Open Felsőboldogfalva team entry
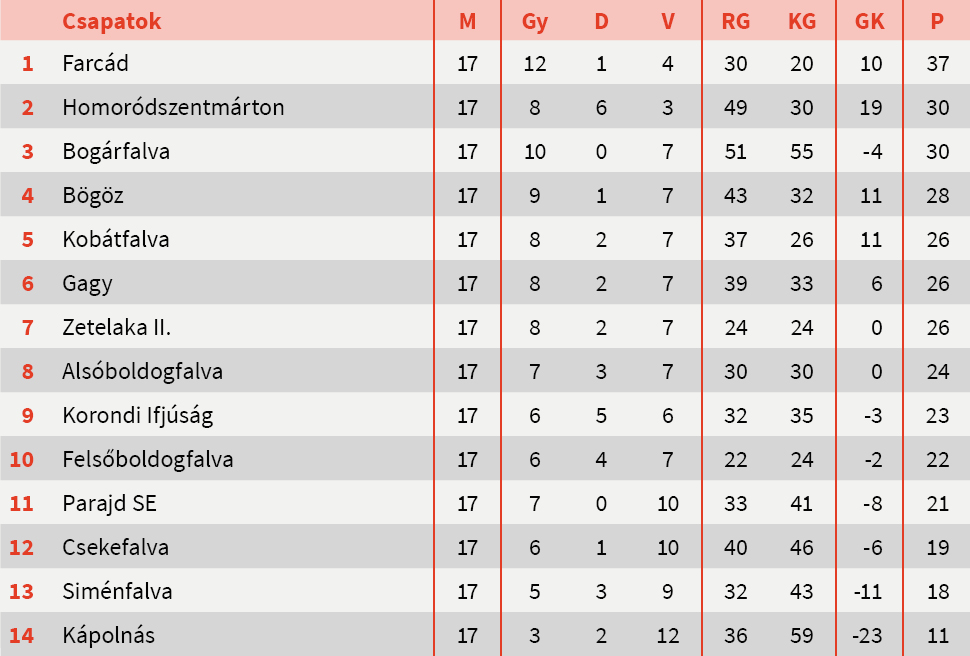 pos(147,460)
